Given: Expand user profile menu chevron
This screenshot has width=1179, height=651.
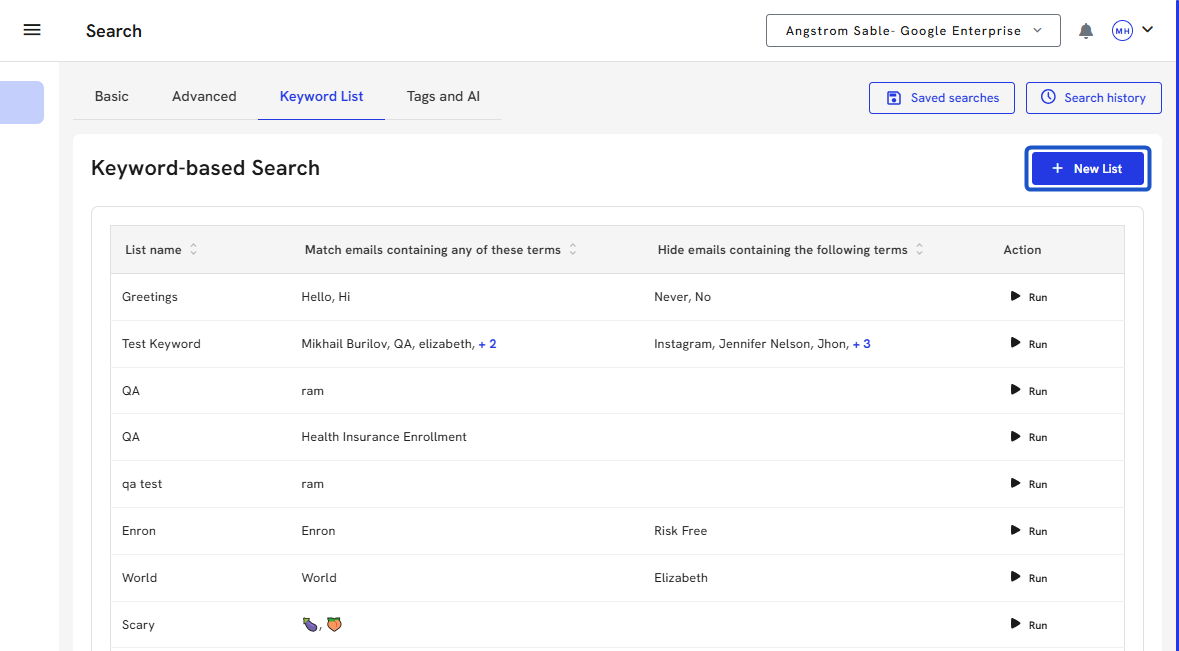Looking at the screenshot, I should [1147, 30].
